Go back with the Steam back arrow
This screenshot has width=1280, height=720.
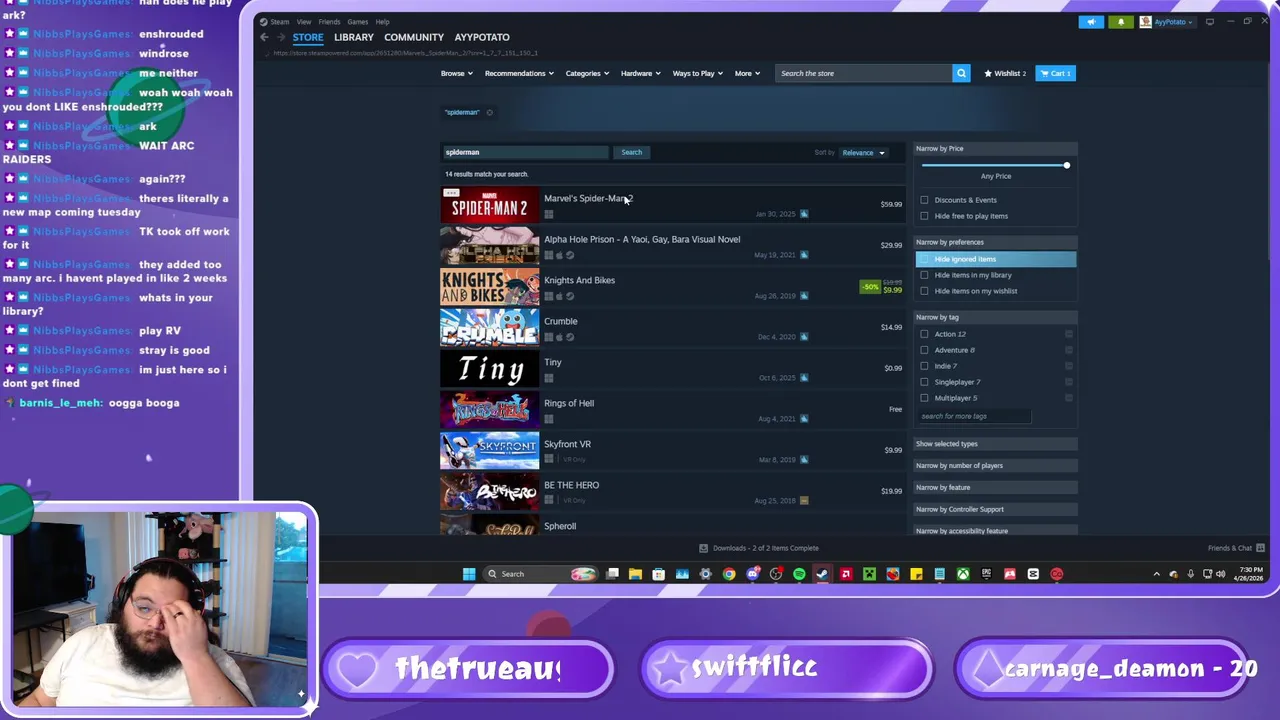pyautogui.click(x=264, y=37)
